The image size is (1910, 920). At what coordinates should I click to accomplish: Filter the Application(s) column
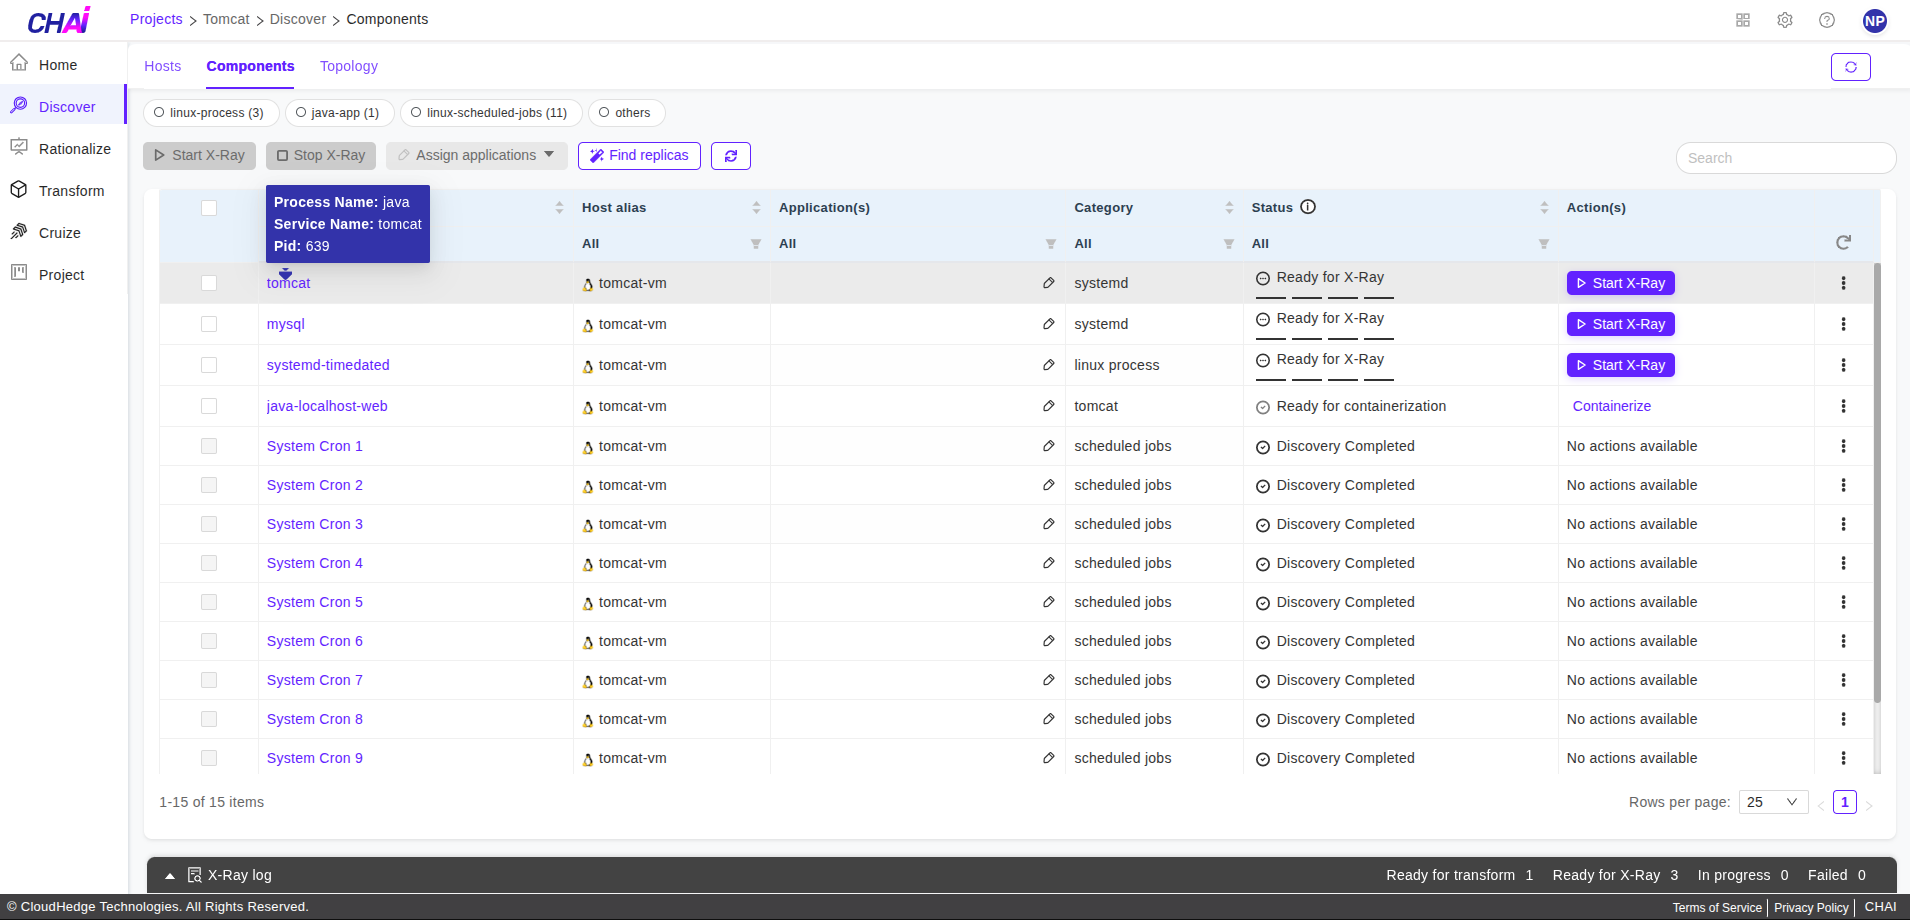[1051, 244]
